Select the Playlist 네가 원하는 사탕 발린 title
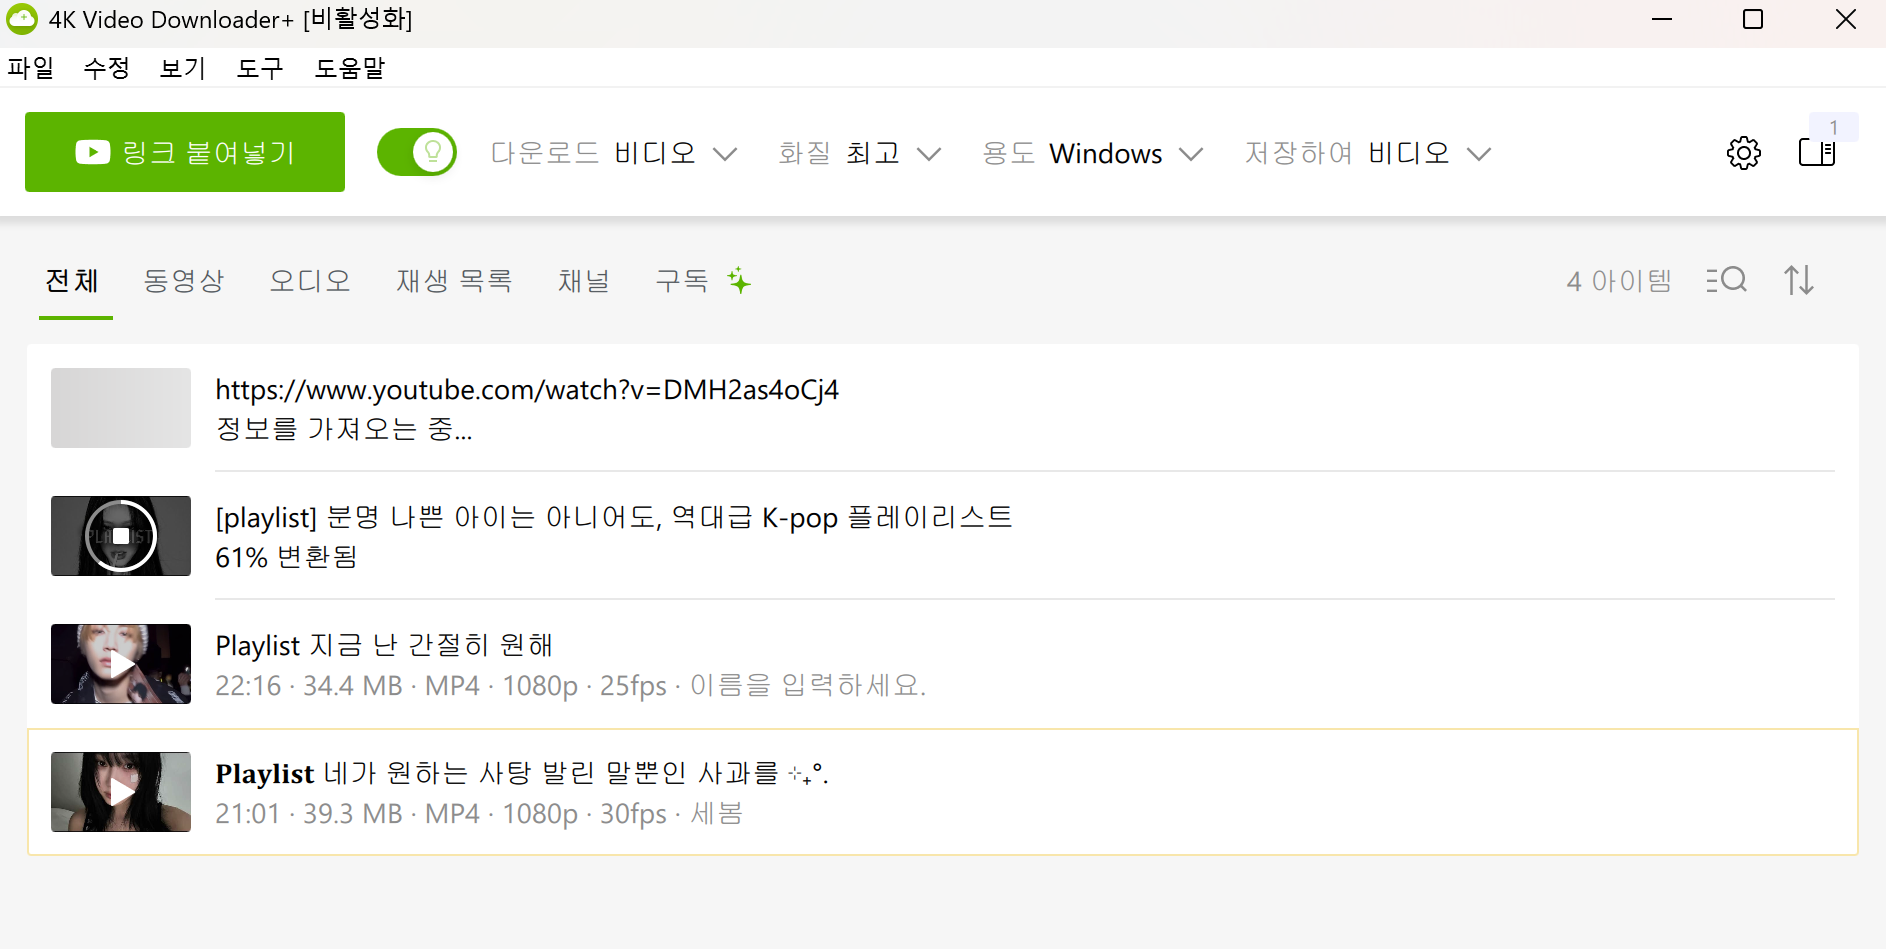This screenshot has width=1886, height=949. tap(522, 773)
